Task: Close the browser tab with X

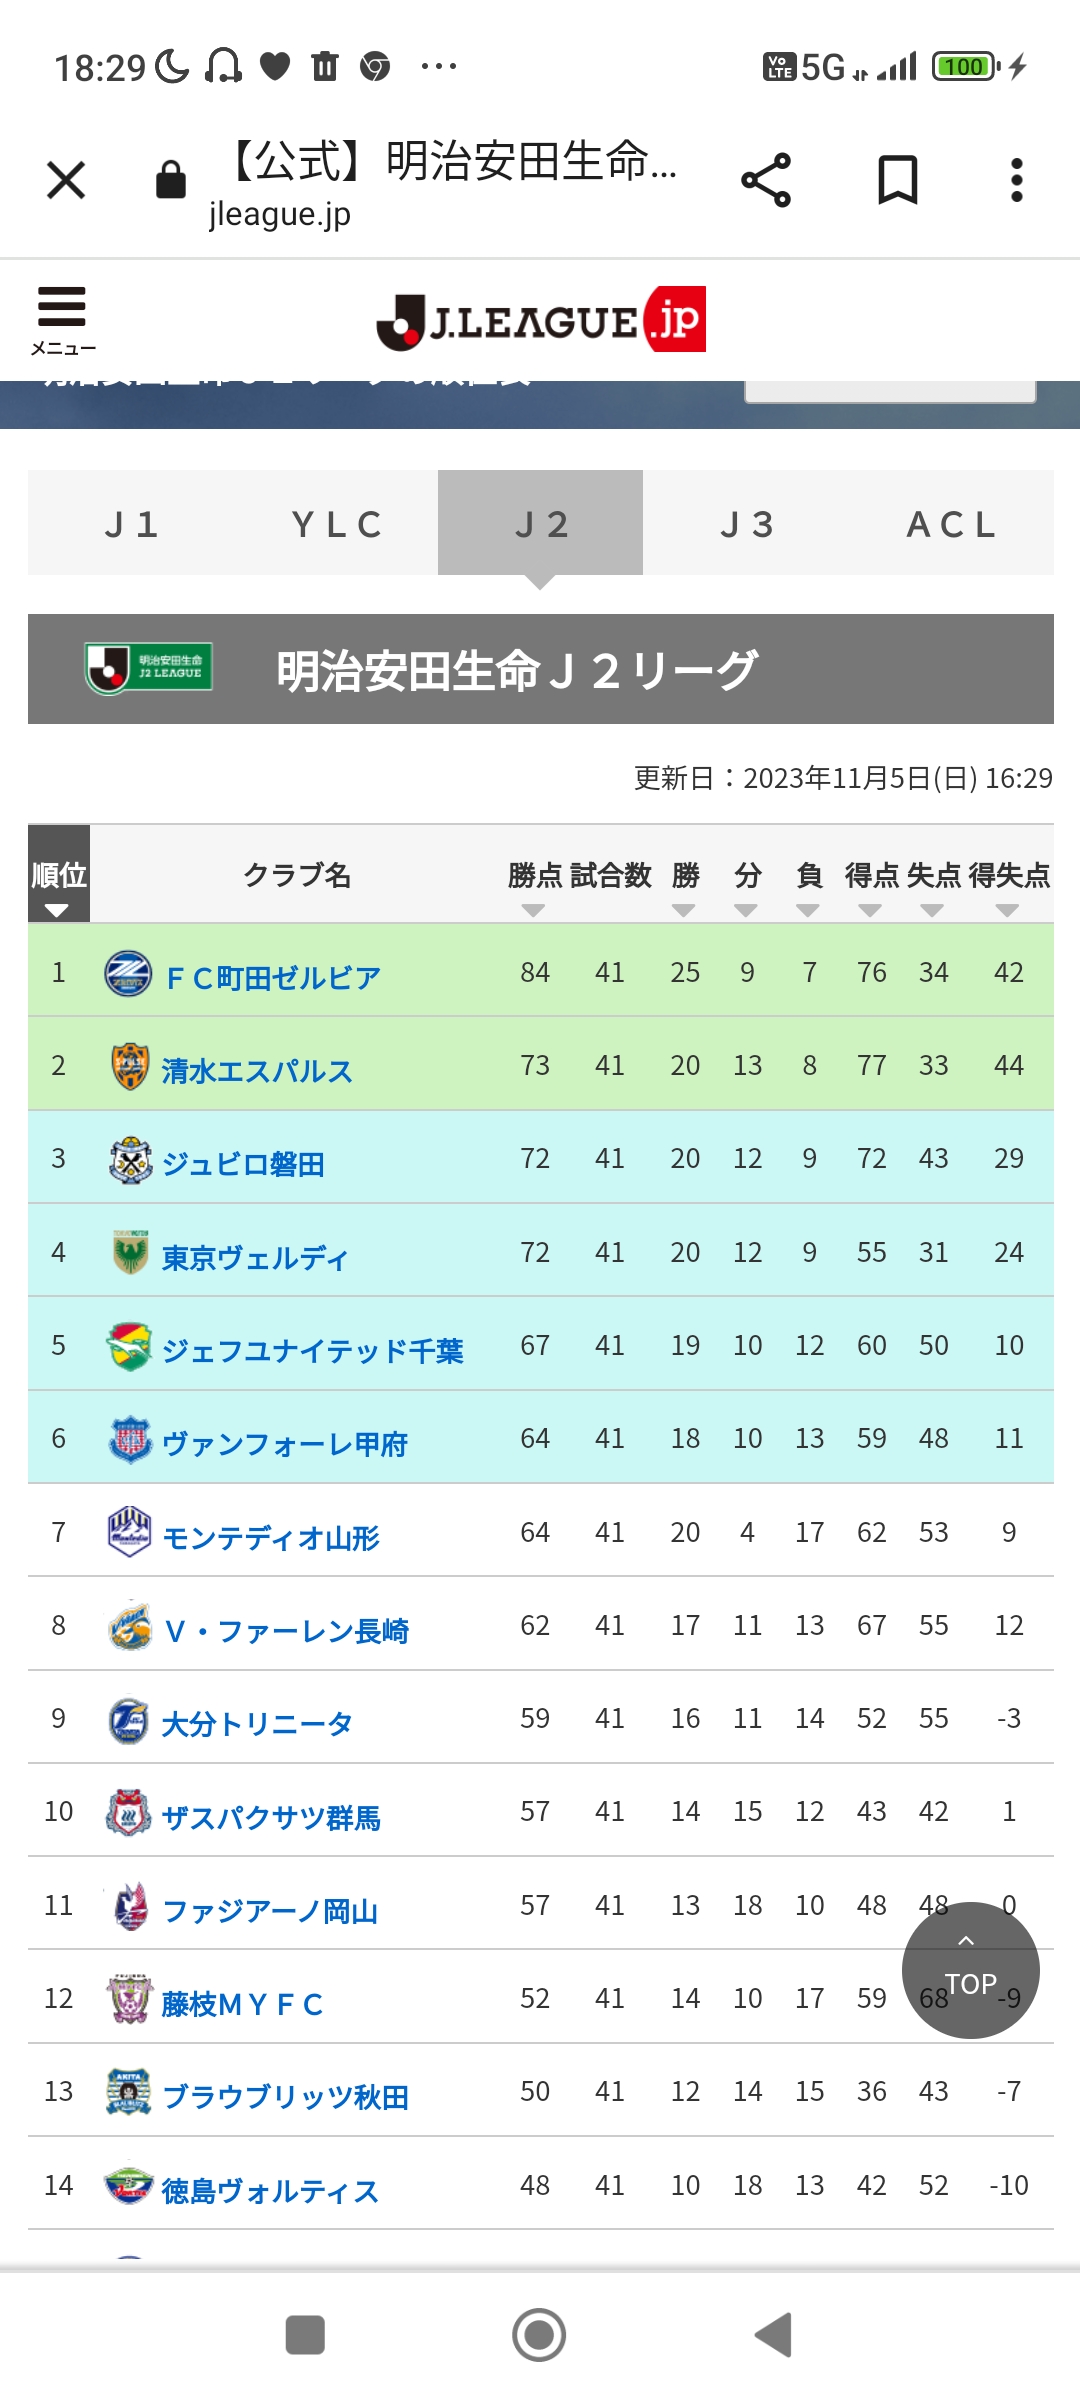Action: 66,181
